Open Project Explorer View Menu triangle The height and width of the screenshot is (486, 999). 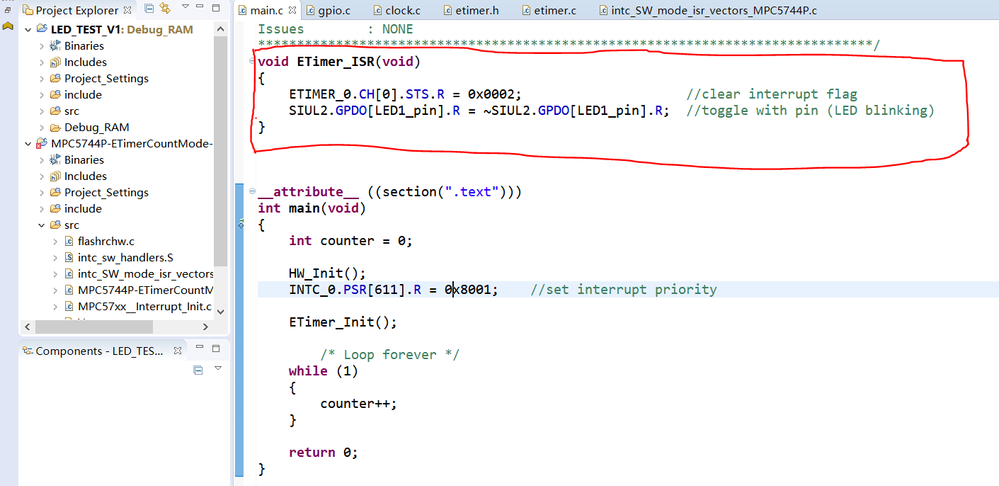[185, 7]
